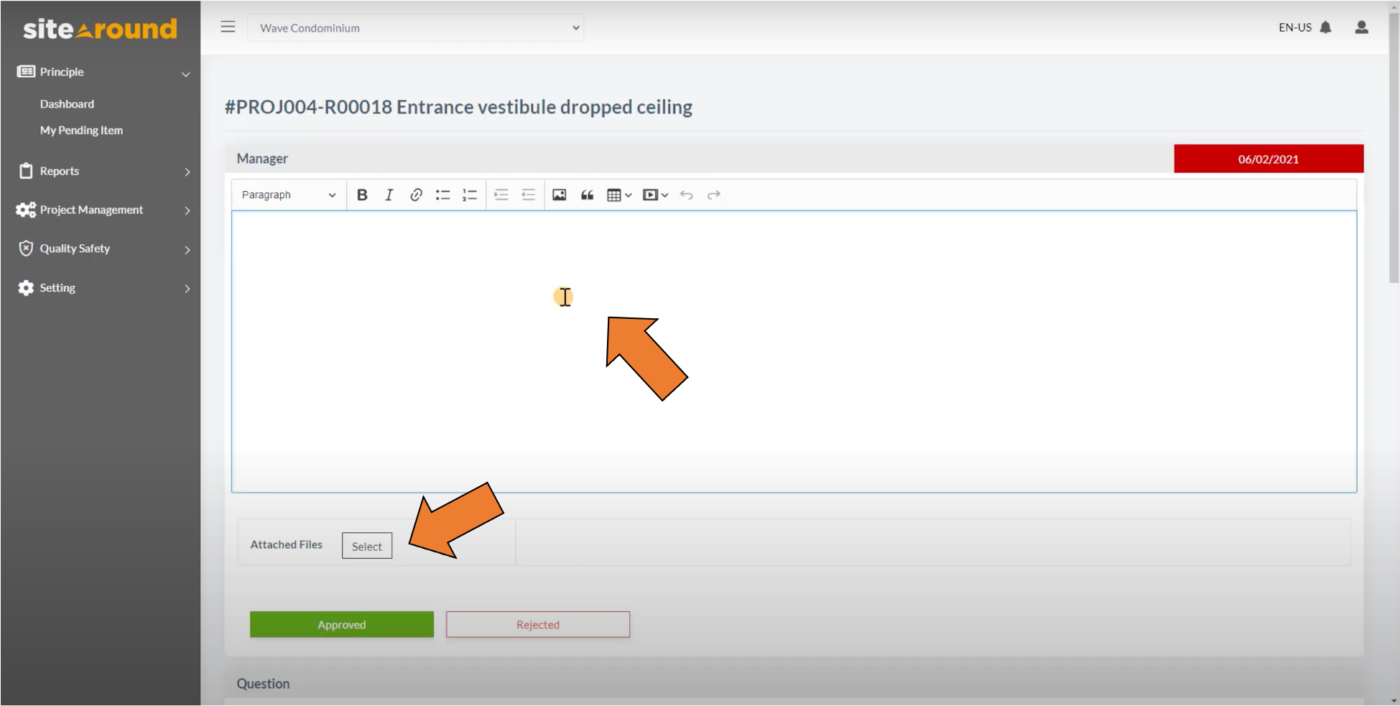Insert an image into the text editor

pos(559,194)
